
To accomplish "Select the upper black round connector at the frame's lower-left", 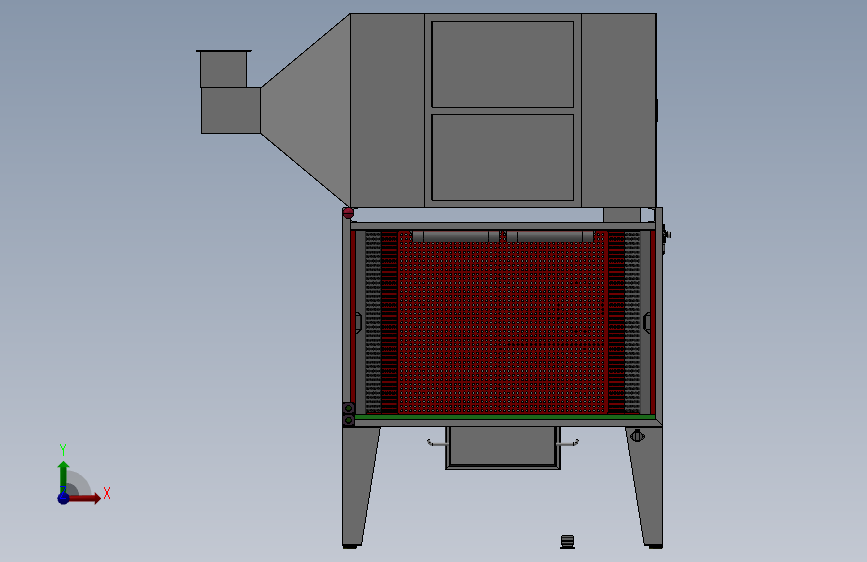I will click(348, 409).
